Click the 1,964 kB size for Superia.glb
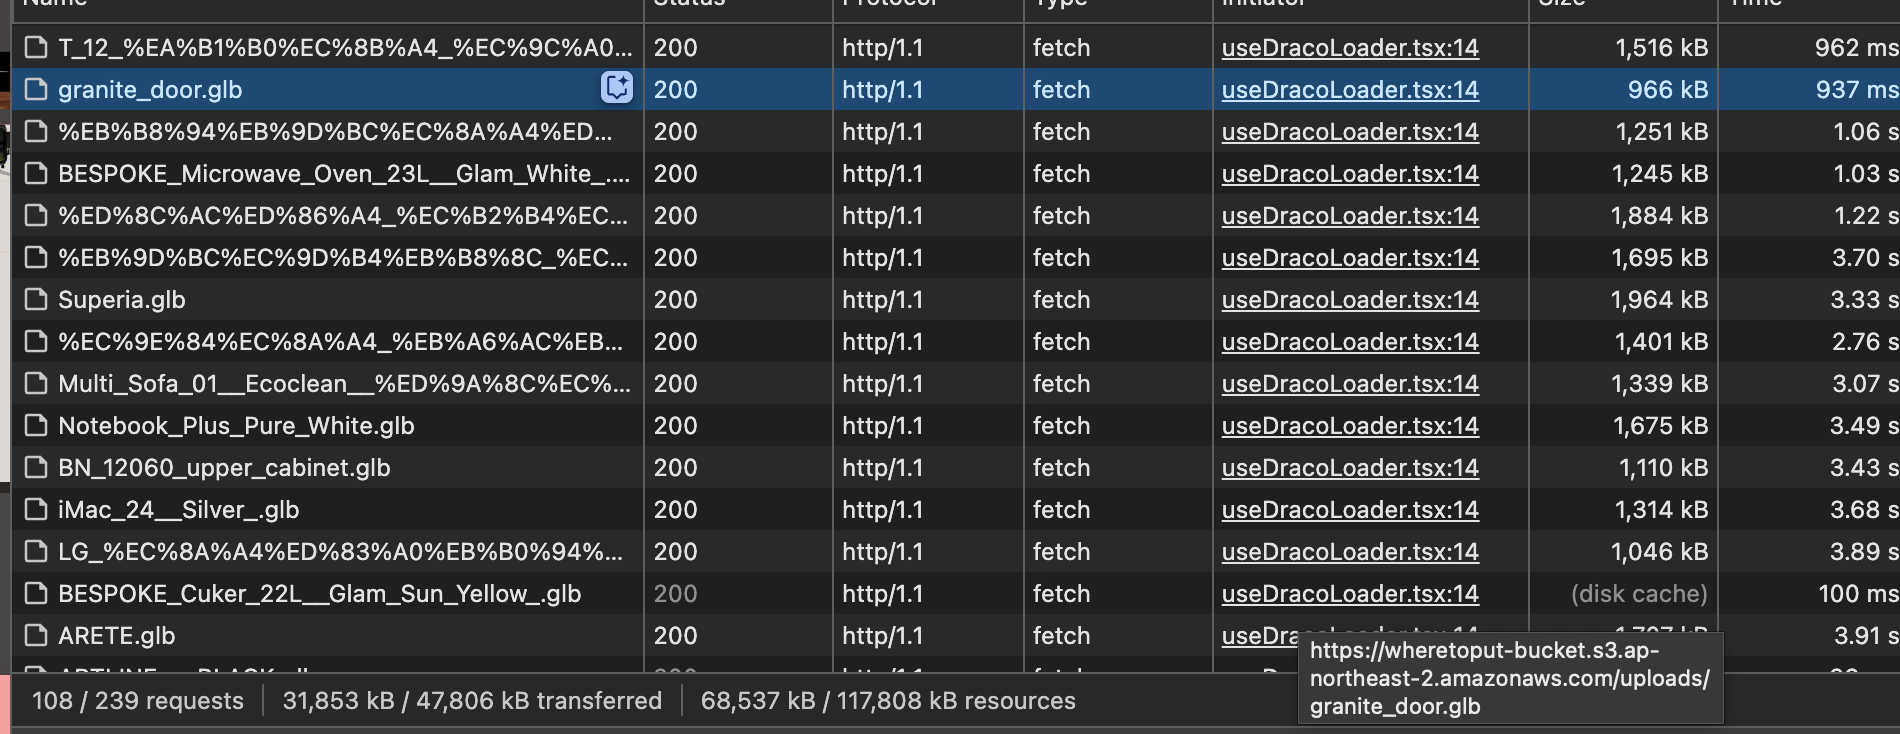Image resolution: width=1900 pixels, height=734 pixels. 1659,299
